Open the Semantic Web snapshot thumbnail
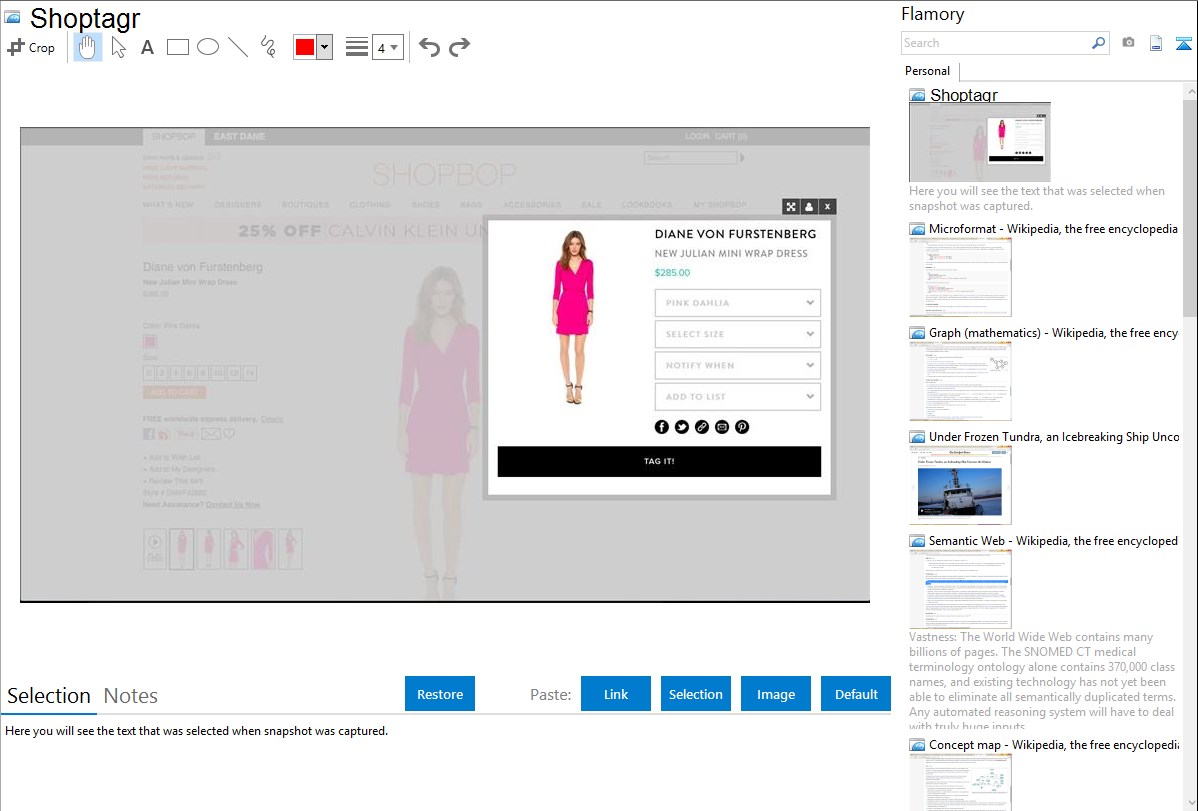Viewport: 1198px width, 811px height. point(960,589)
